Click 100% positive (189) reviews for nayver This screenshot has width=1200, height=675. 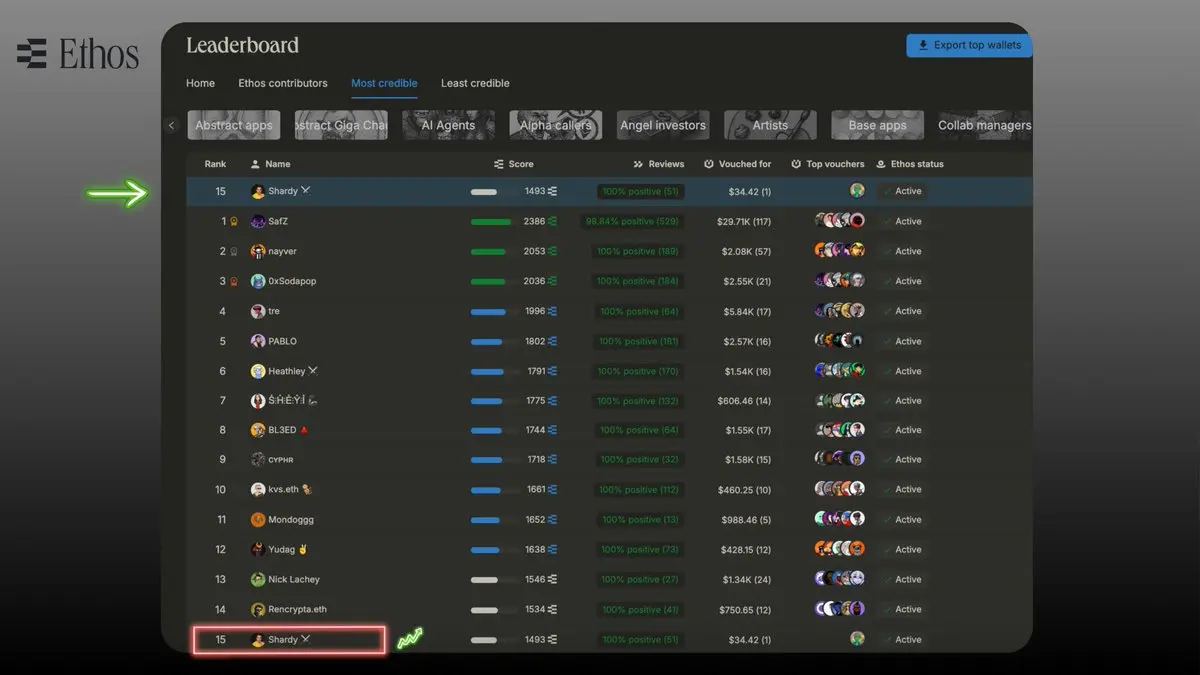pyautogui.click(x=638, y=251)
